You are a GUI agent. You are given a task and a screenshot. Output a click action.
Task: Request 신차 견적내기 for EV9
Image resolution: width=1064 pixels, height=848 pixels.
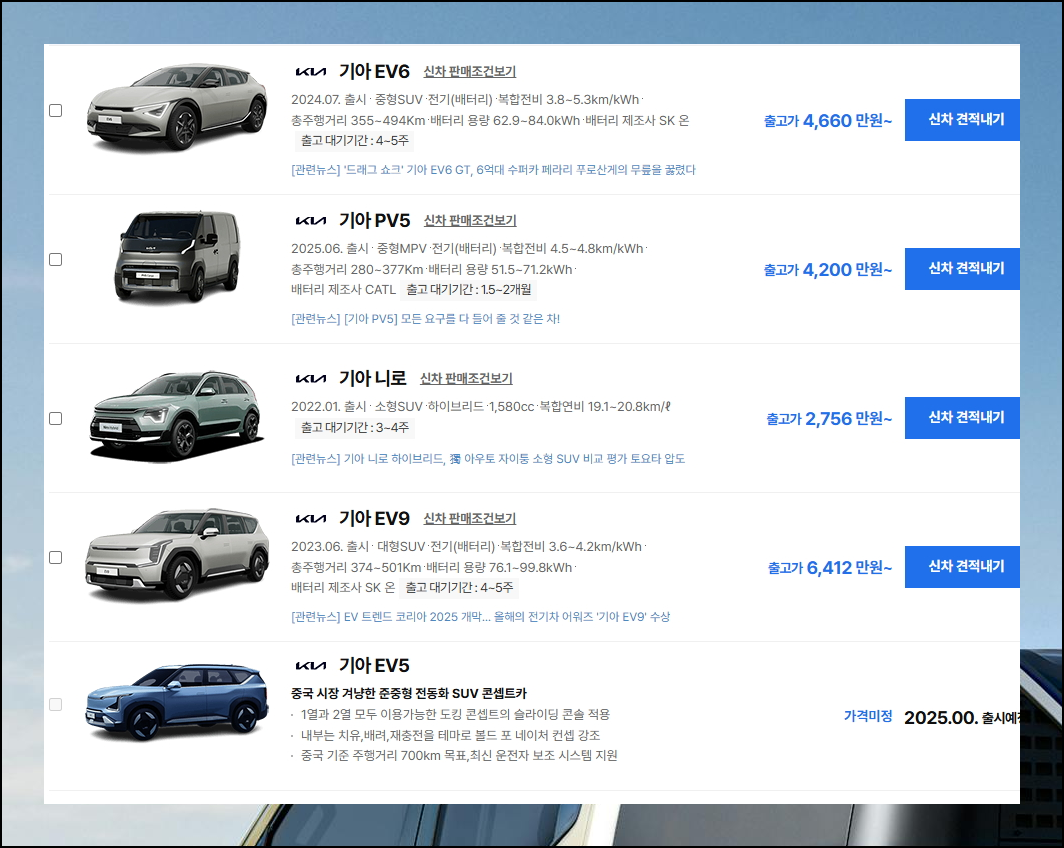pyautogui.click(x=962, y=566)
